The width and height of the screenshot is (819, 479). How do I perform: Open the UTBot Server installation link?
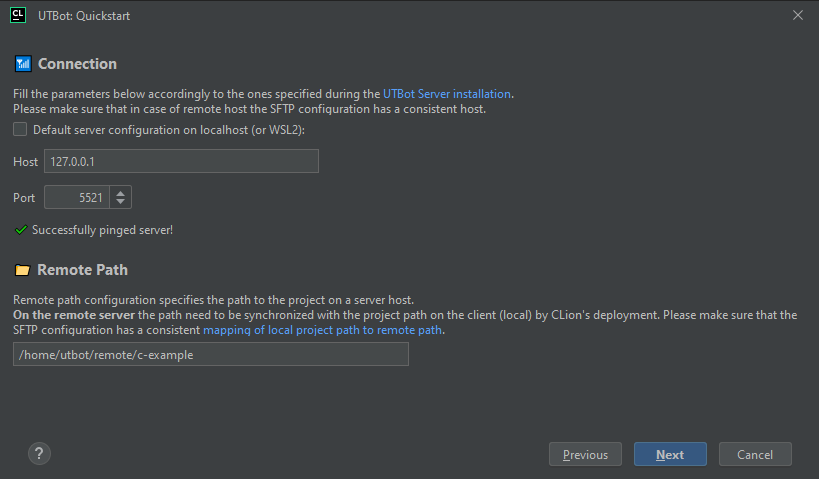[x=447, y=94]
